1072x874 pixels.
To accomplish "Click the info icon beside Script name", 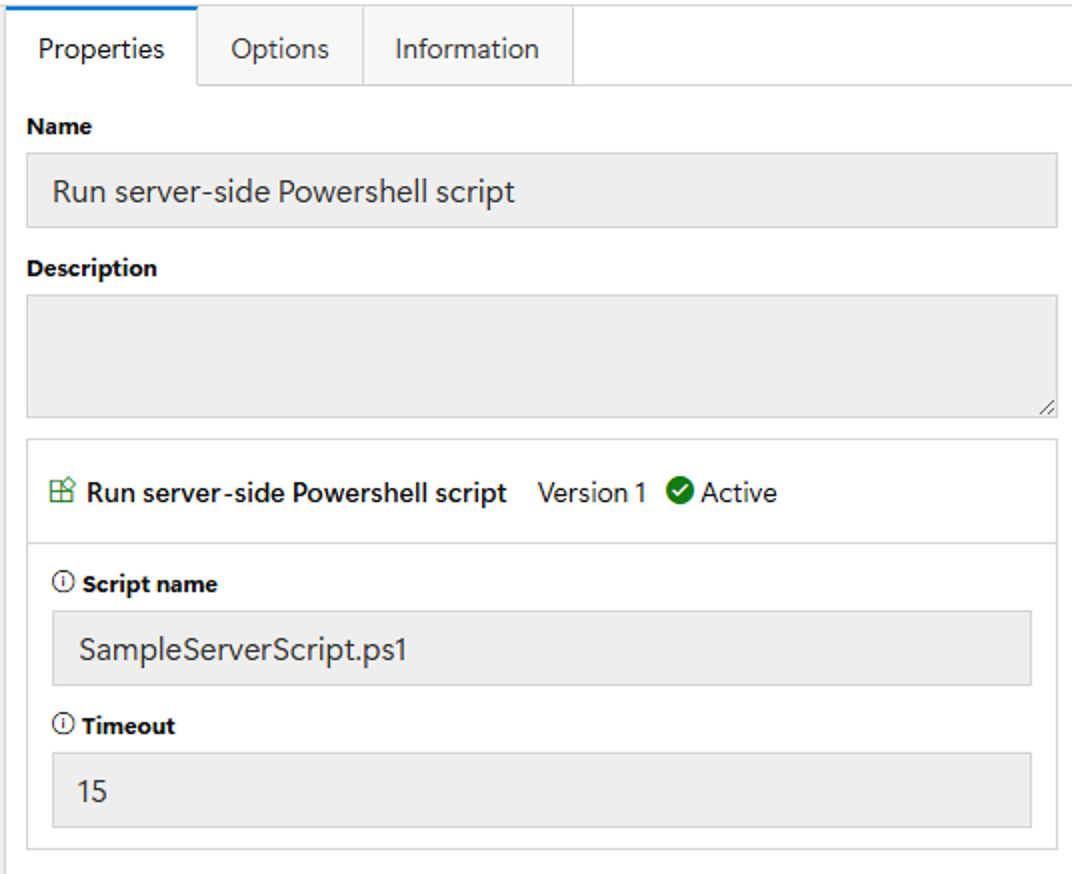I will click(63, 583).
